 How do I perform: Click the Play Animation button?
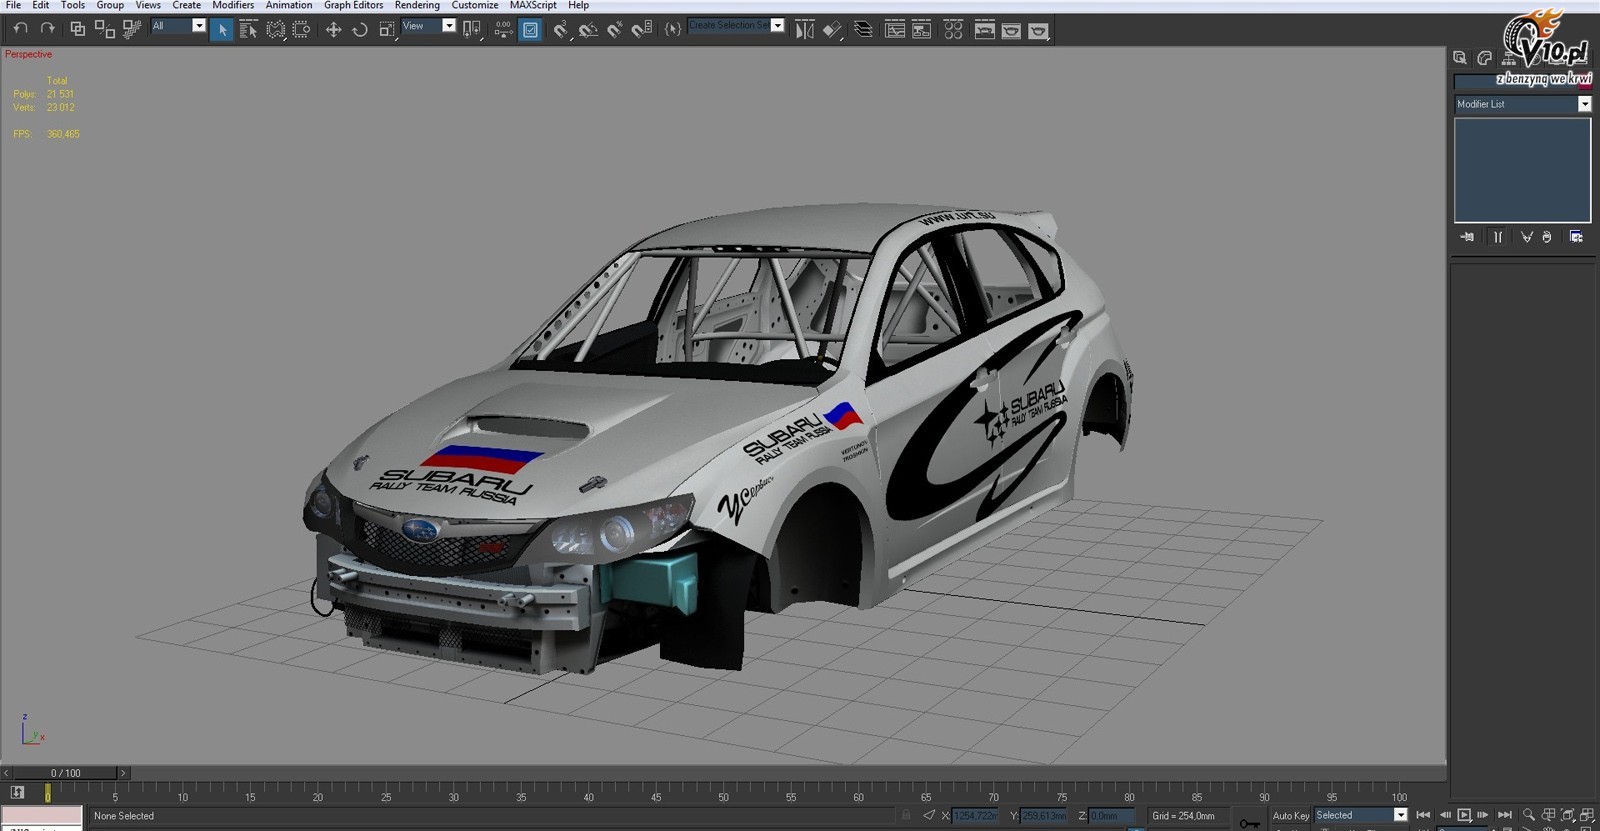coord(1464,815)
